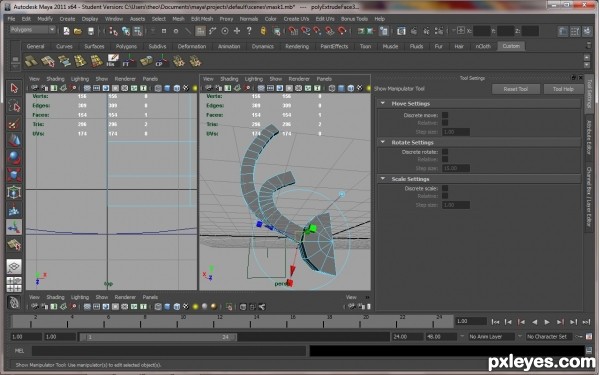Collapse the Move Settings section
This screenshot has width=600, height=375.
click(383, 103)
